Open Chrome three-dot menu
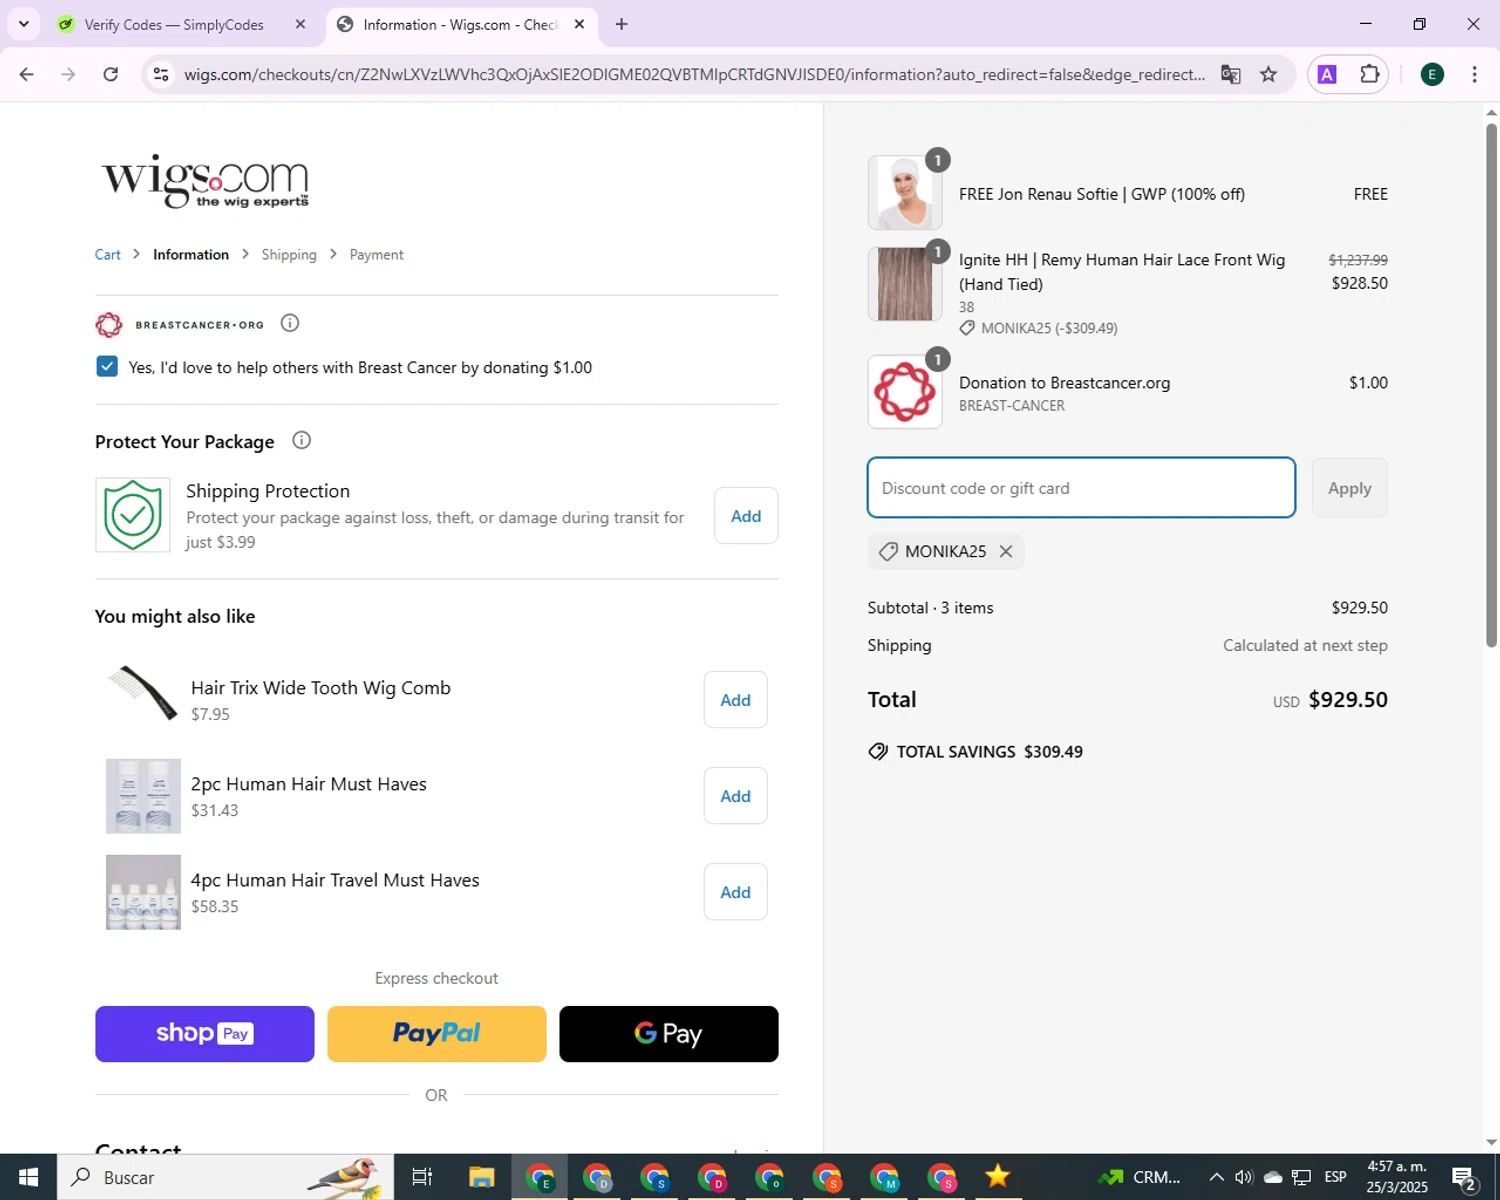The height and width of the screenshot is (1200, 1500). 1474,74
